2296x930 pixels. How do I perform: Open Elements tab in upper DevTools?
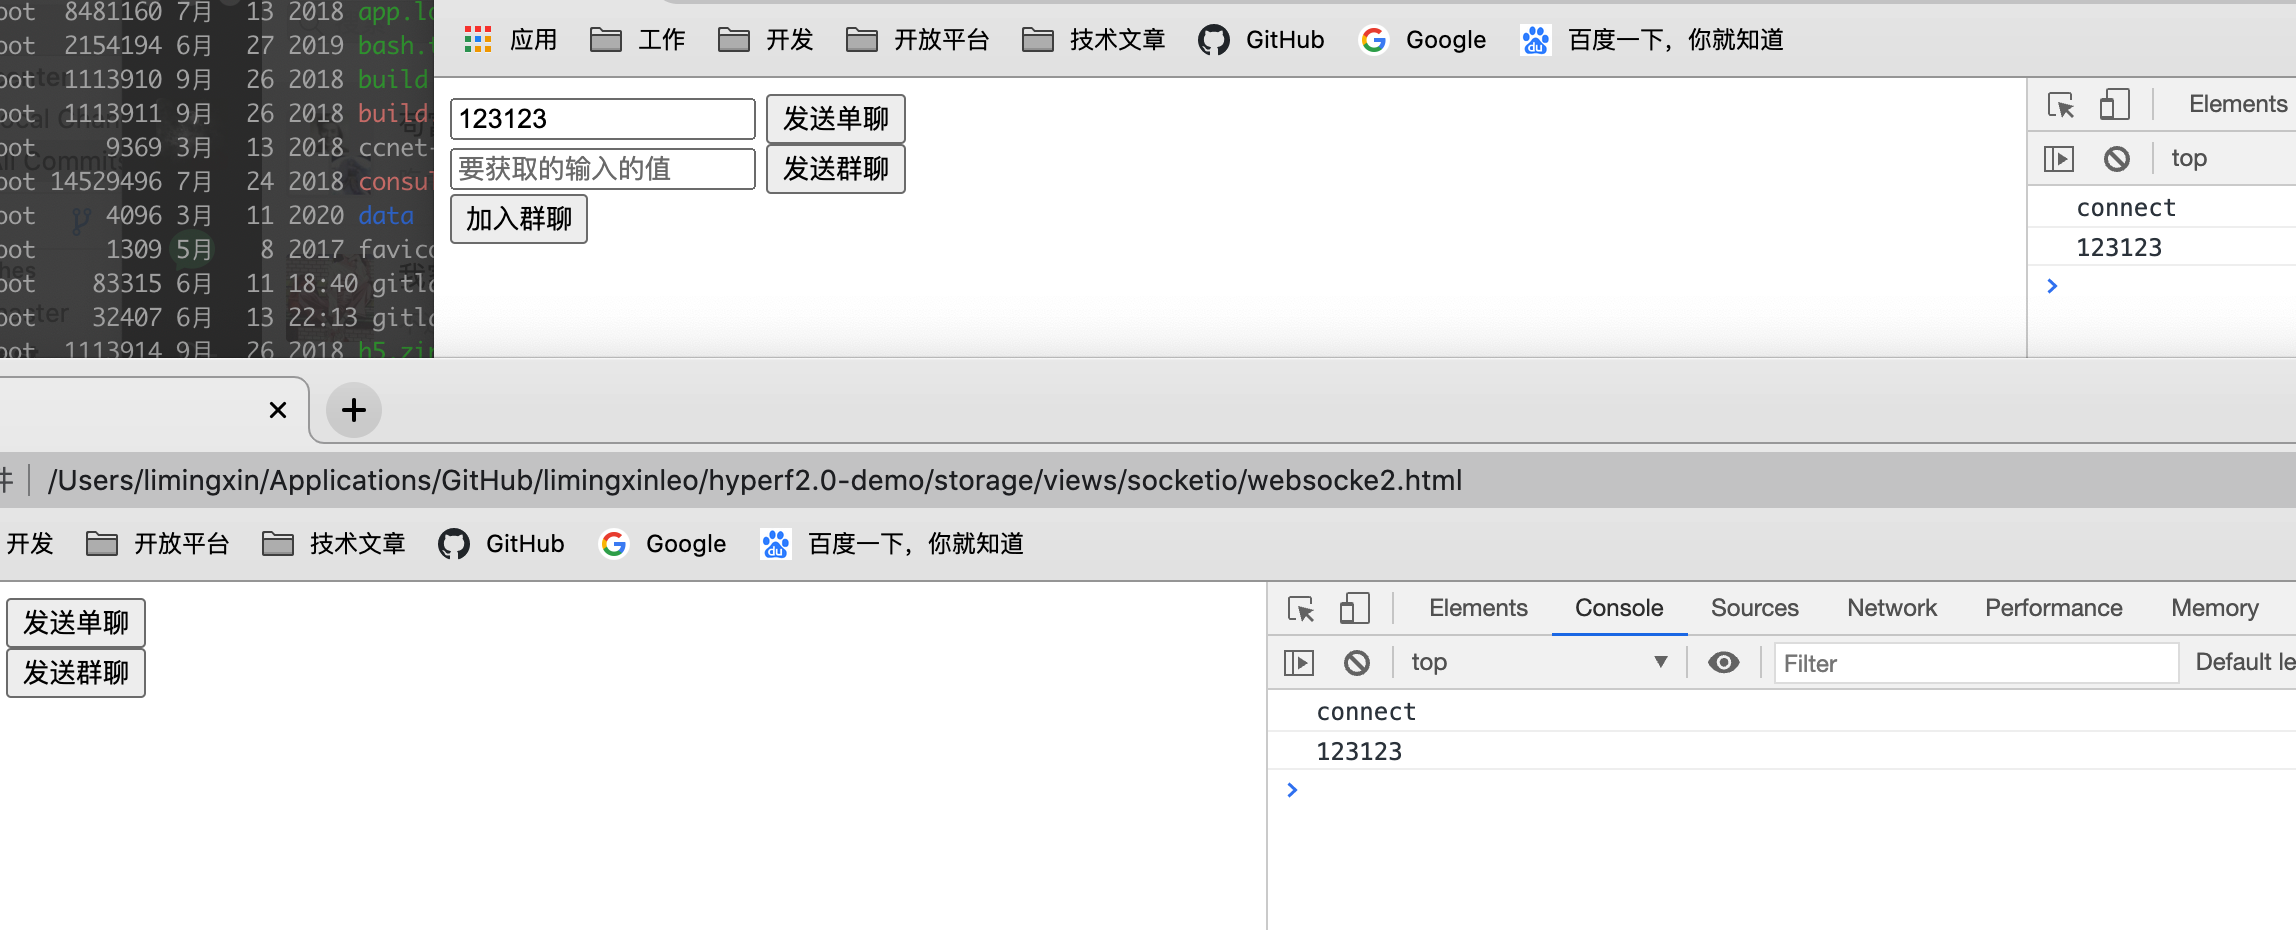tap(2238, 104)
